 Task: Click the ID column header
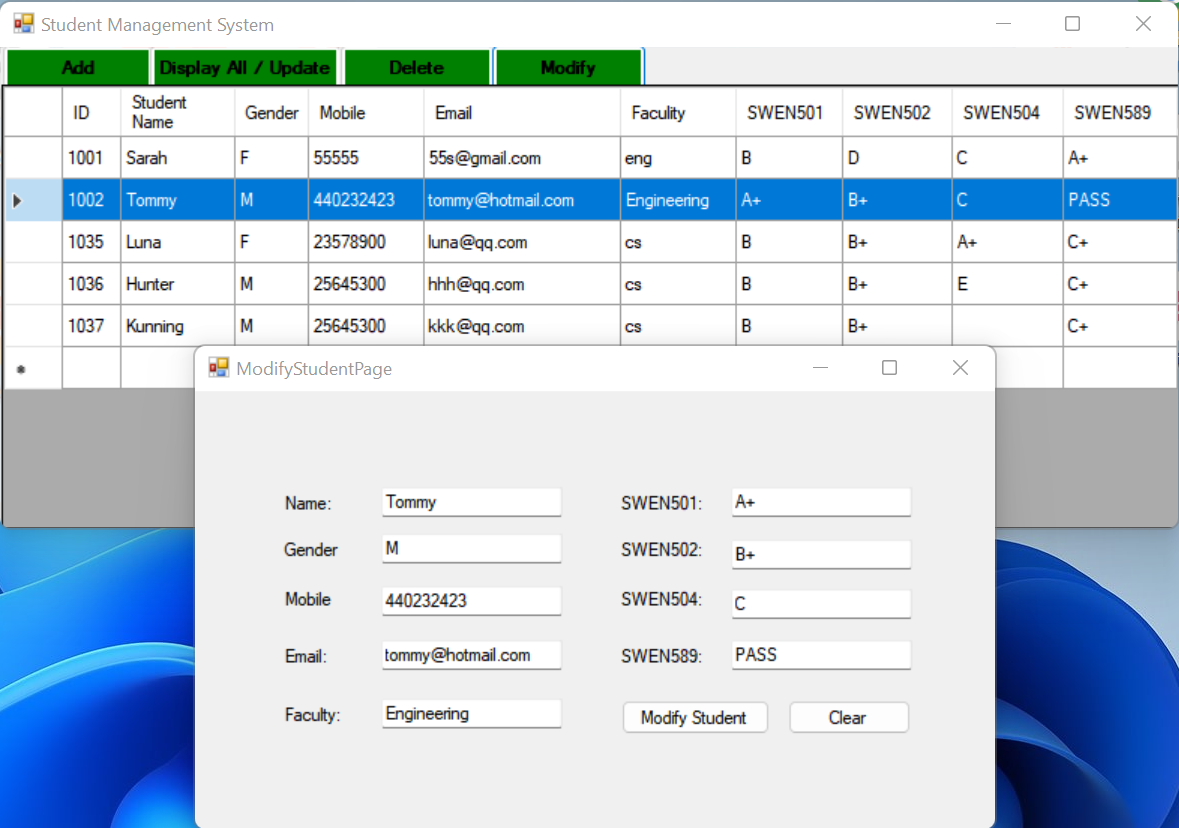point(90,111)
